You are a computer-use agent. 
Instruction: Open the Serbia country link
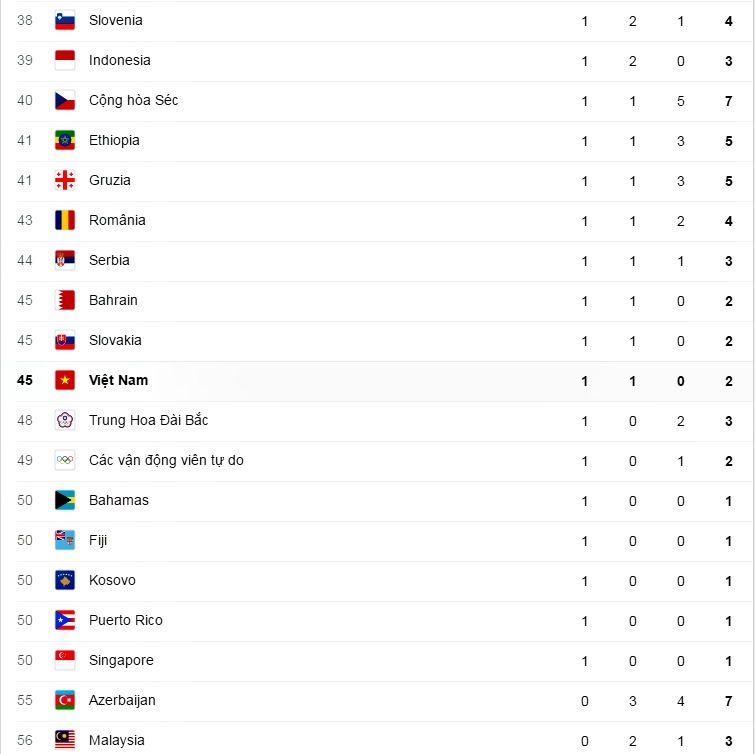click(109, 260)
